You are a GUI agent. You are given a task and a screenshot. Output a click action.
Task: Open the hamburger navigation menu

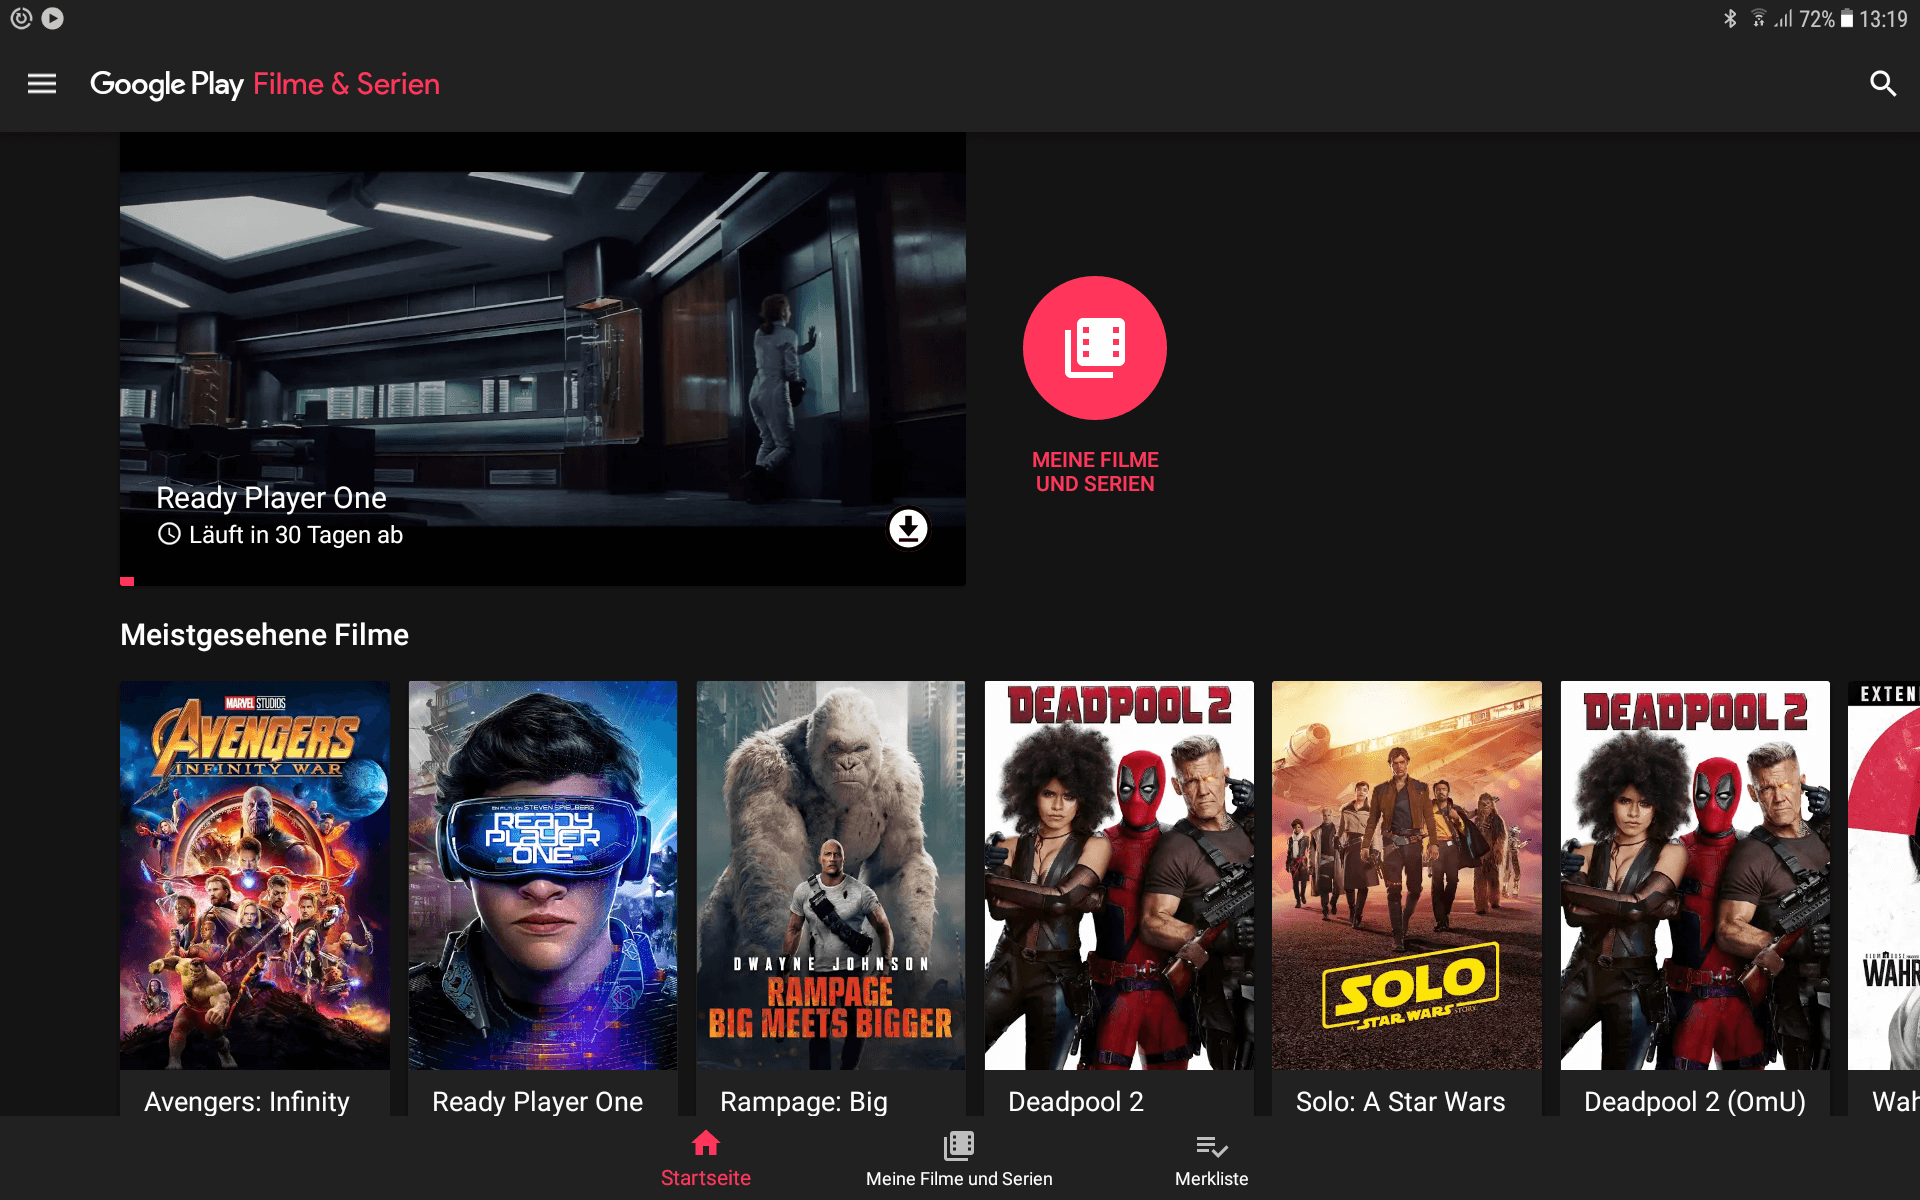[41, 84]
